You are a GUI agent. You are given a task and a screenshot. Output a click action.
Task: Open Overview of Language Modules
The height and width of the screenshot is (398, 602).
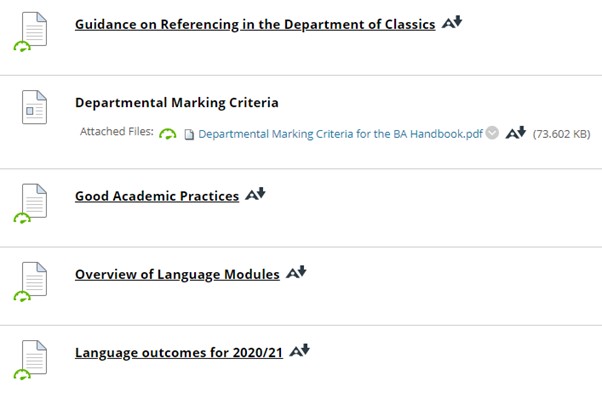tap(177, 274)
